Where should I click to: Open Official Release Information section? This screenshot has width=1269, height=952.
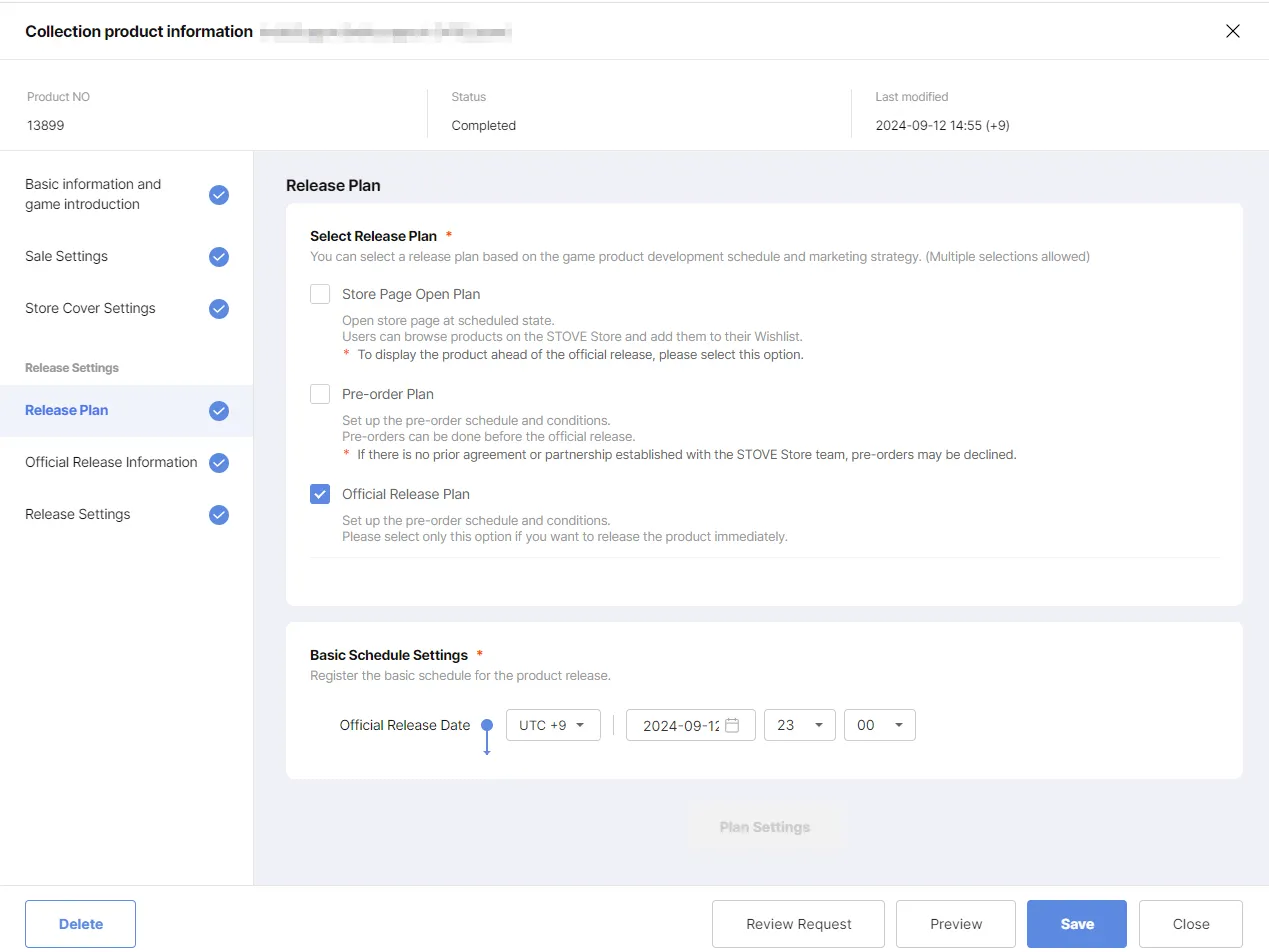coord(111,463)
